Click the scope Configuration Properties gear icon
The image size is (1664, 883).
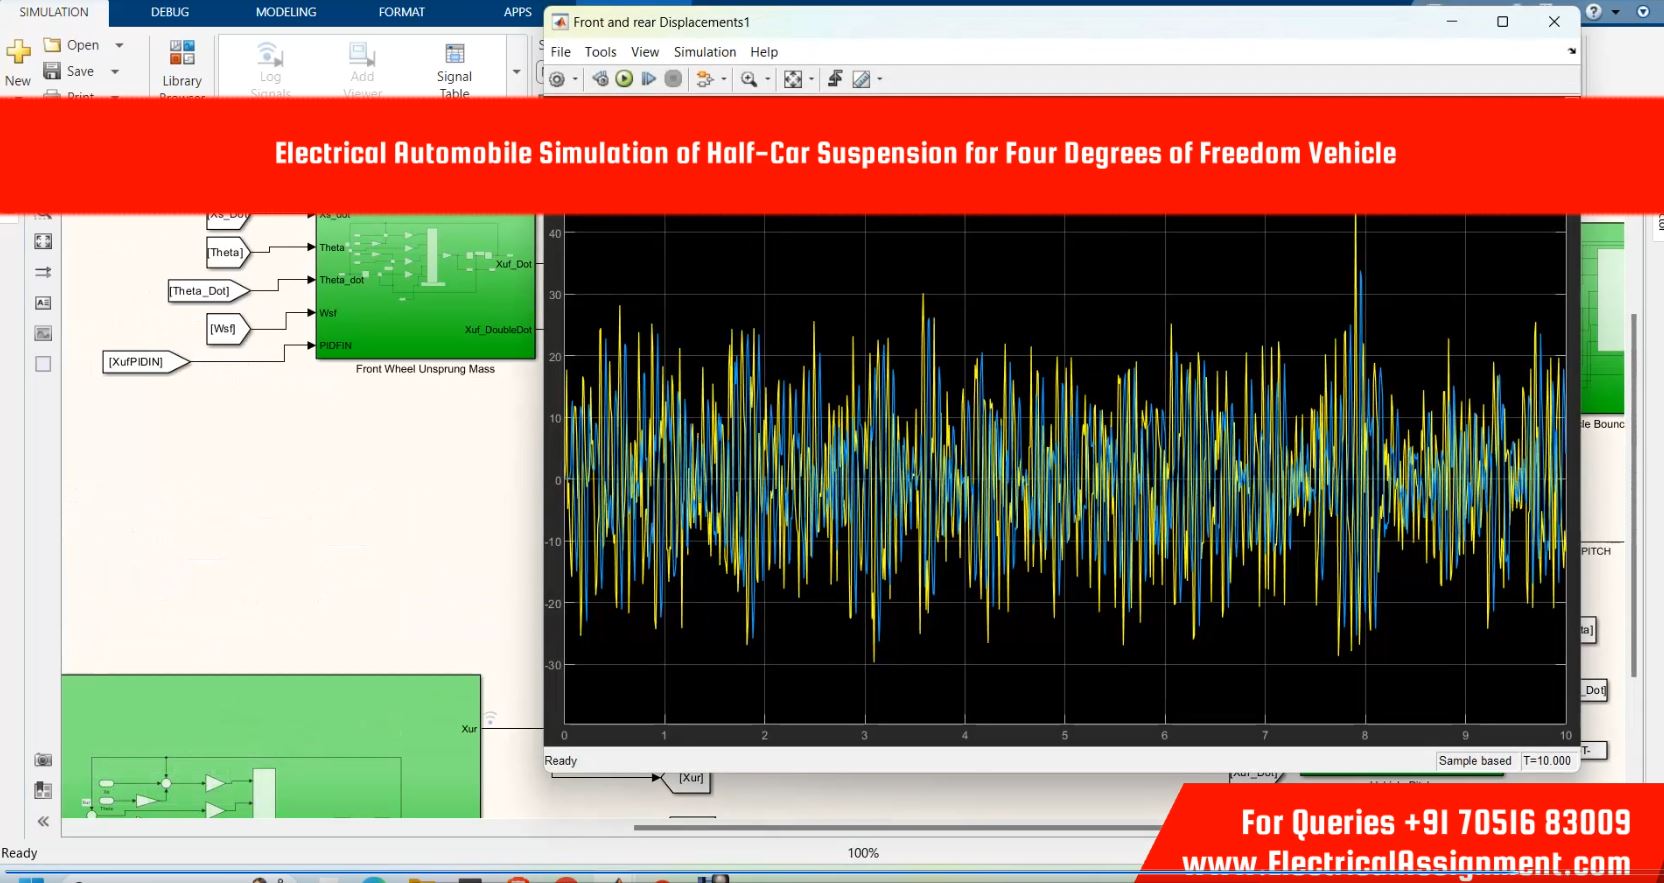[557, 79]
